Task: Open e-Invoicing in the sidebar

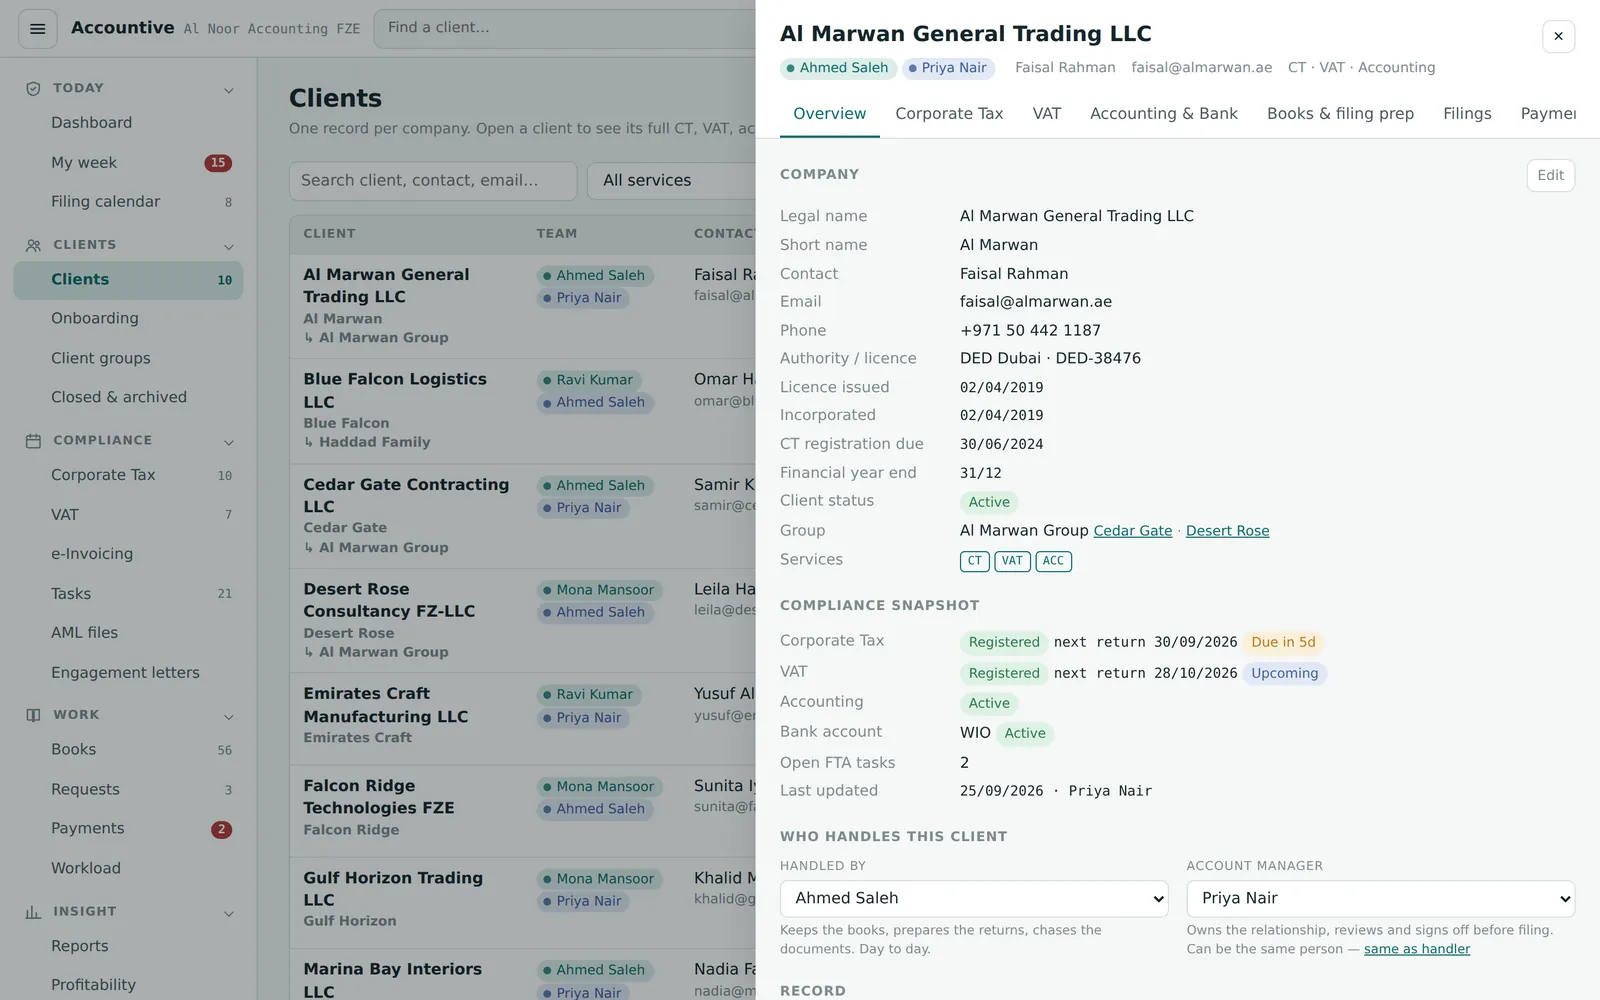Action: [x=128, y=554]
